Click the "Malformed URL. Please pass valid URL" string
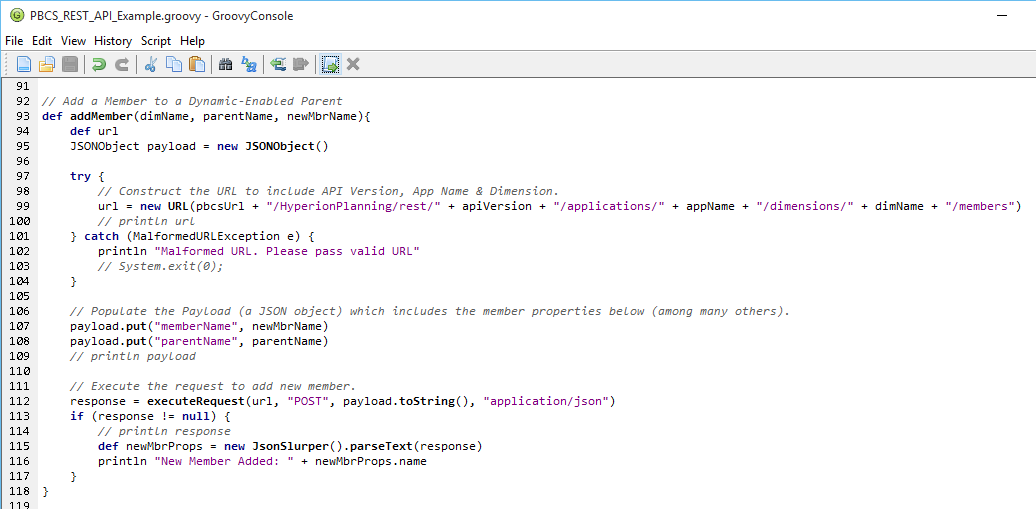The height and width of the screenshot is (509, 1036). tap(287, 251)
